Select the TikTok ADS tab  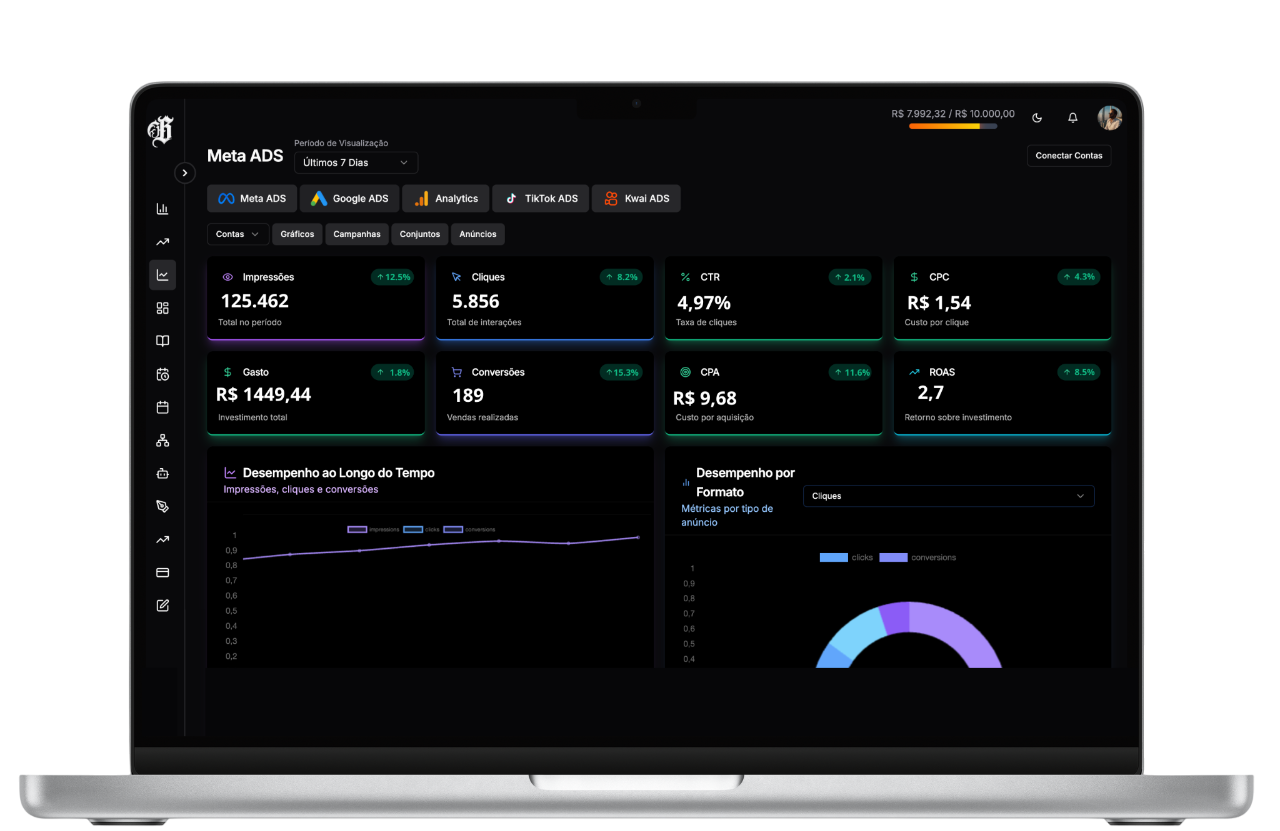coord(540,198)
